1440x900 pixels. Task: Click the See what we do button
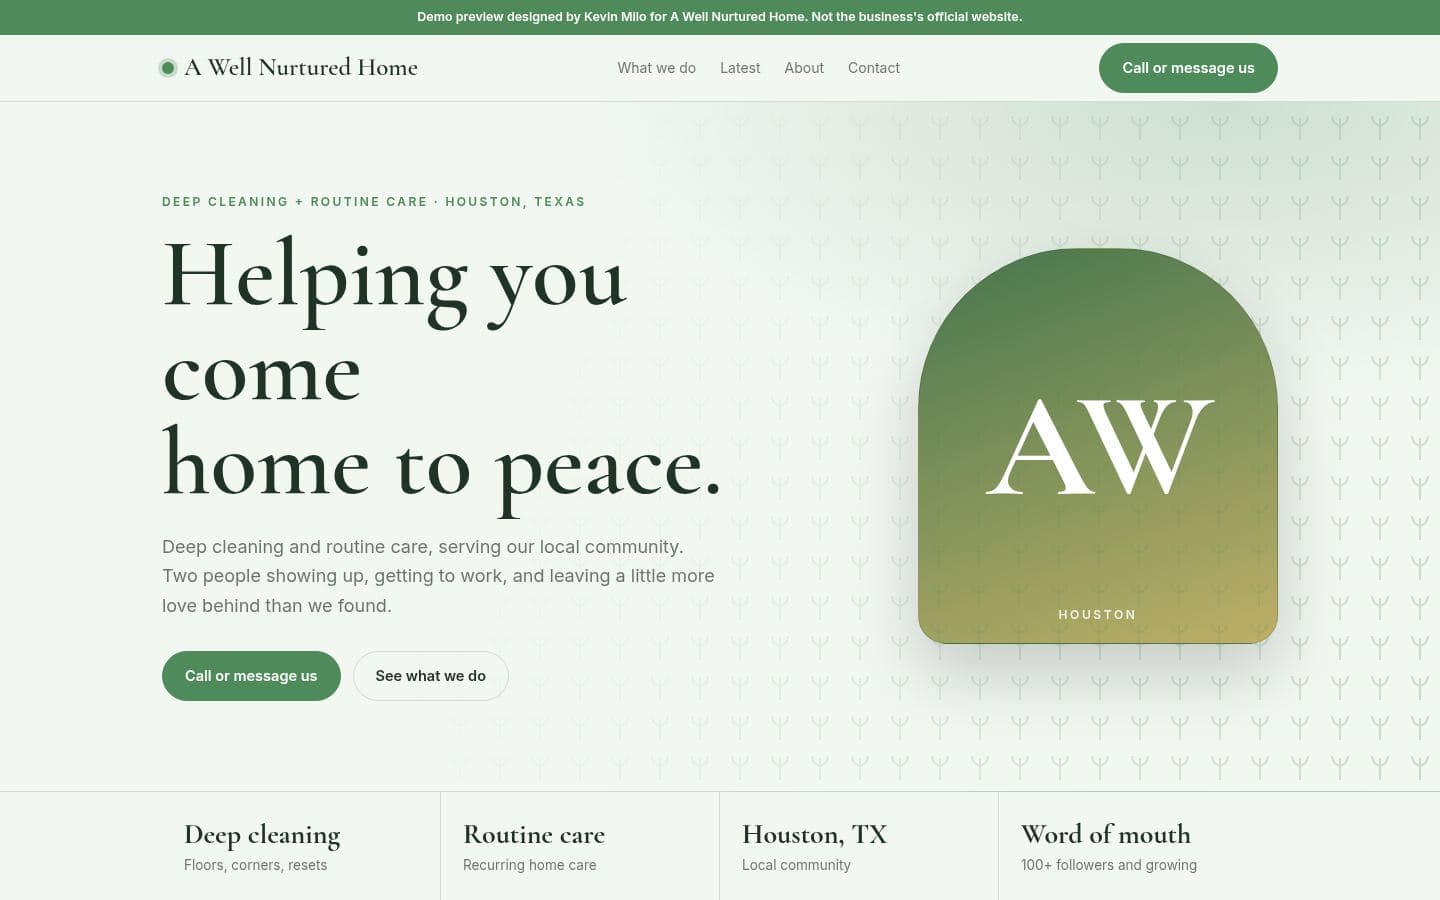click(x=431, y=676)
